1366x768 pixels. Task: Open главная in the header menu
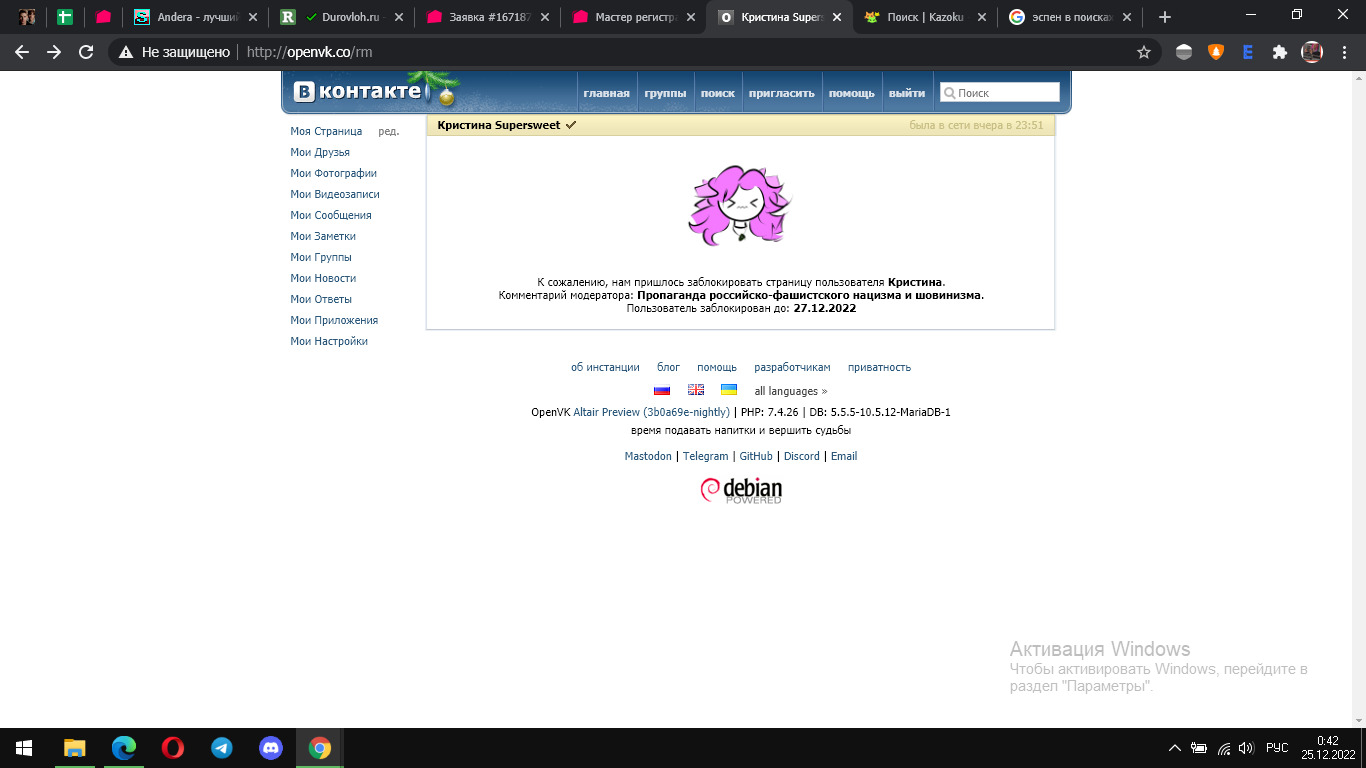(x=607, y=93)
